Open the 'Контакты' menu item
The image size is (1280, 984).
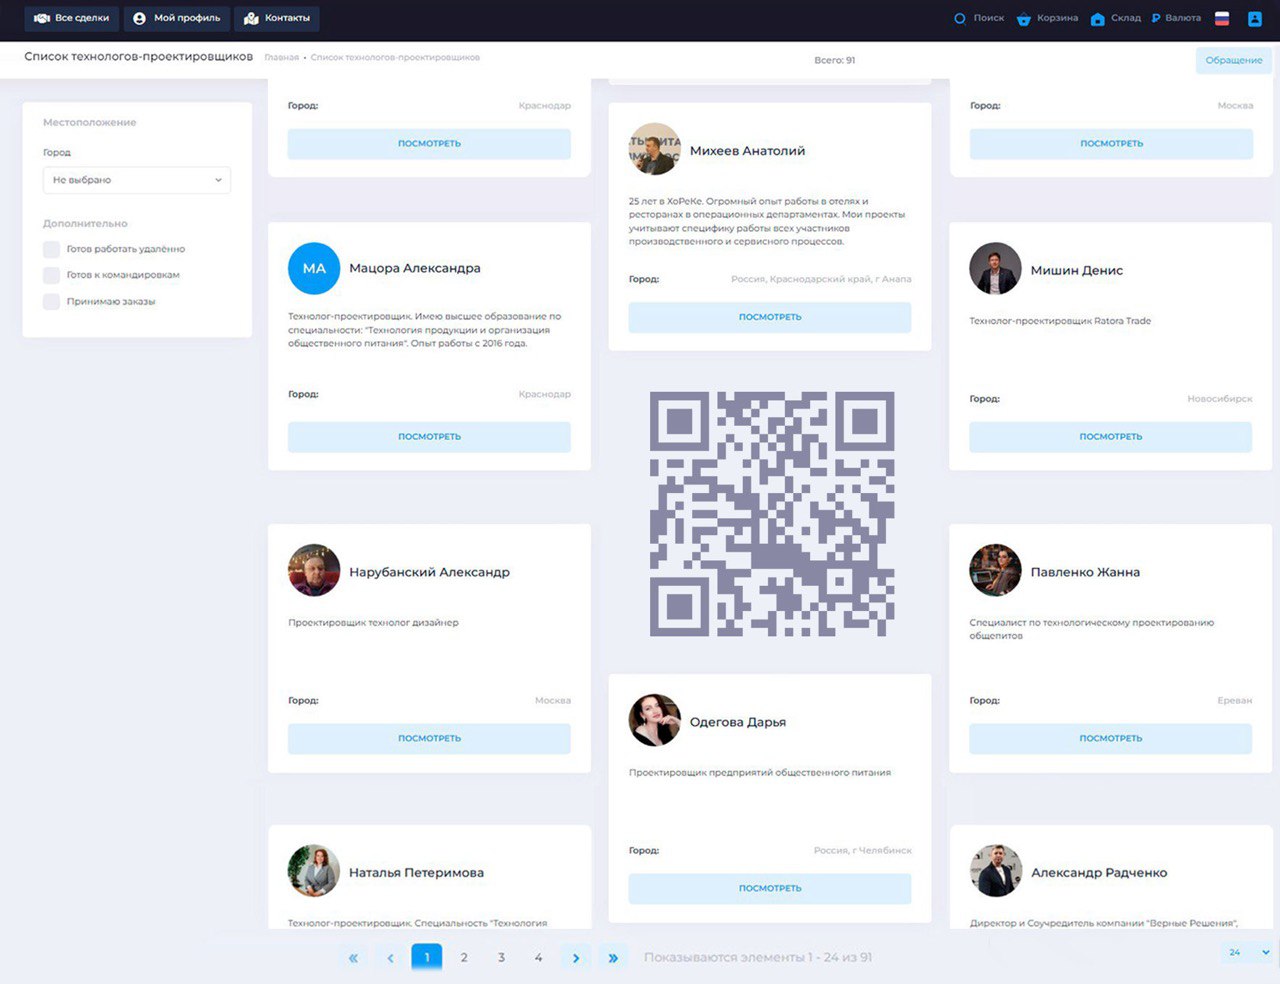(x=277, y=18)
